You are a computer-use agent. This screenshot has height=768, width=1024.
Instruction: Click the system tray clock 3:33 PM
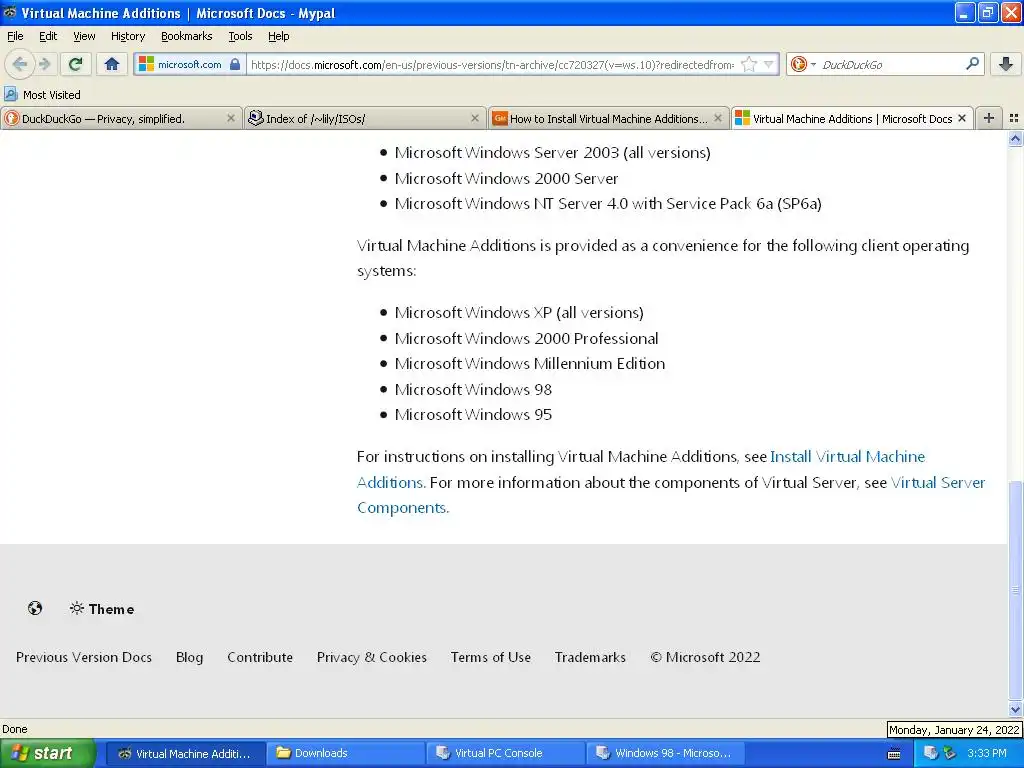point(986,753)
